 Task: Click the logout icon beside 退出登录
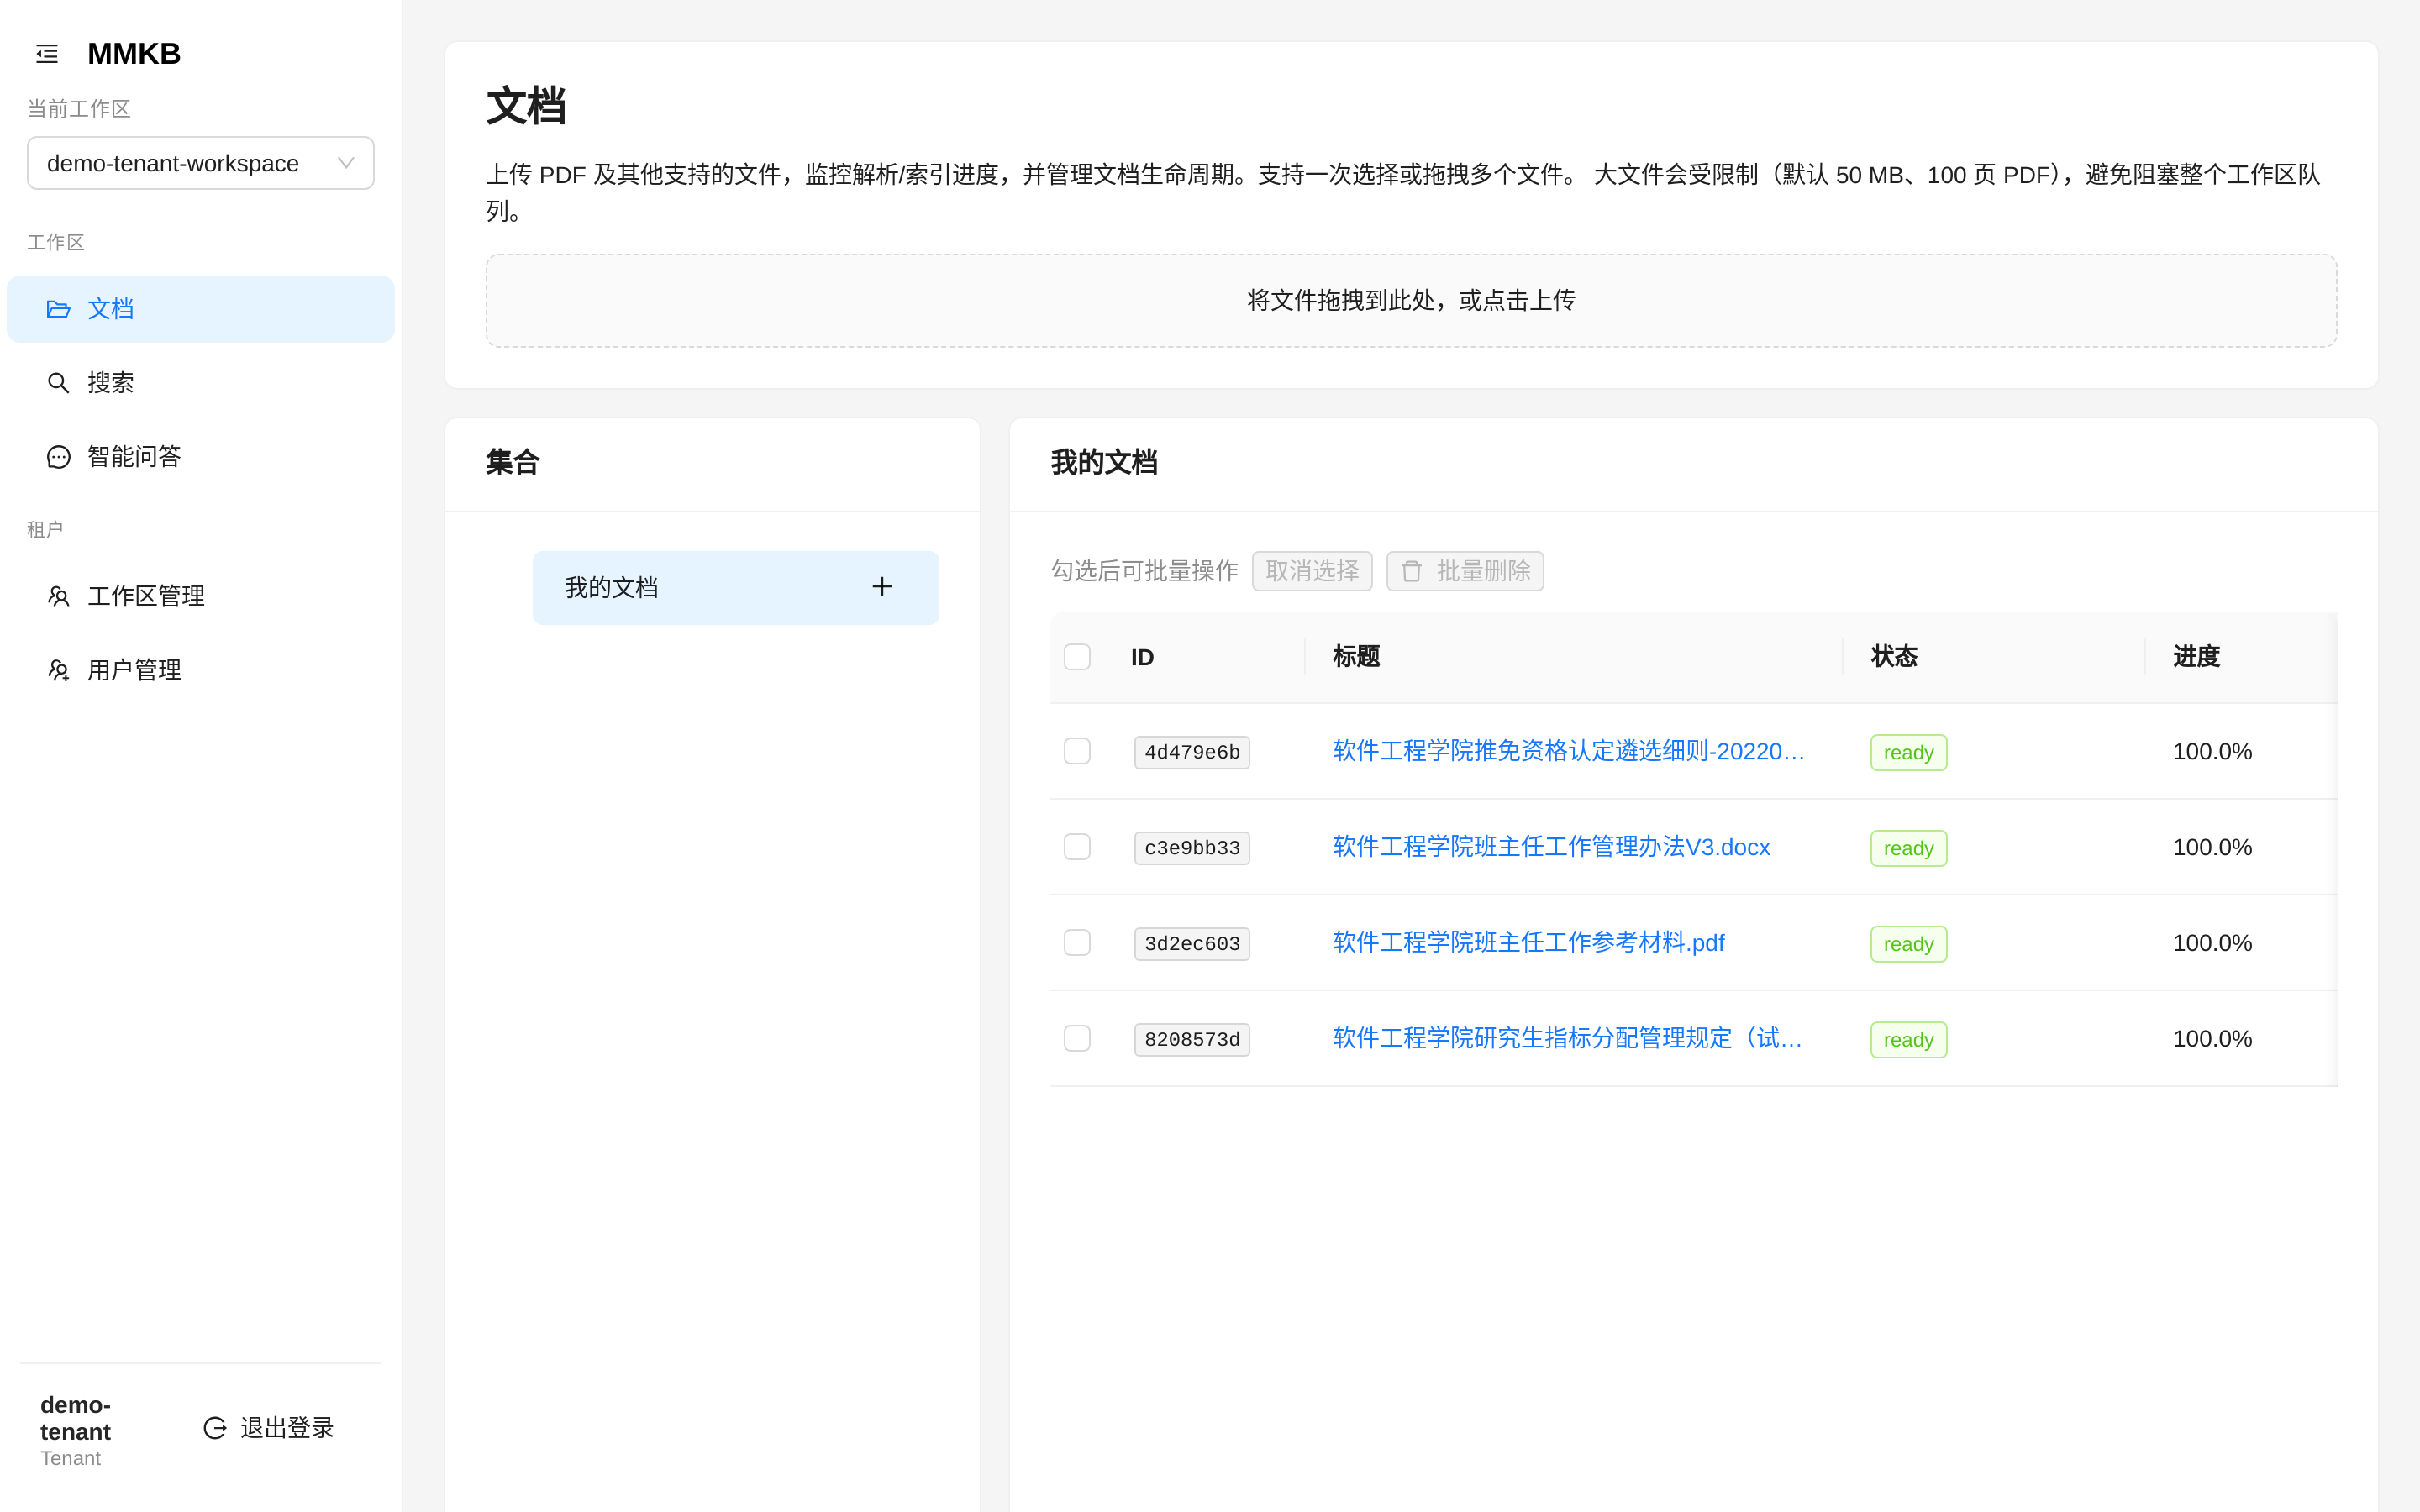pos(214,1428)
